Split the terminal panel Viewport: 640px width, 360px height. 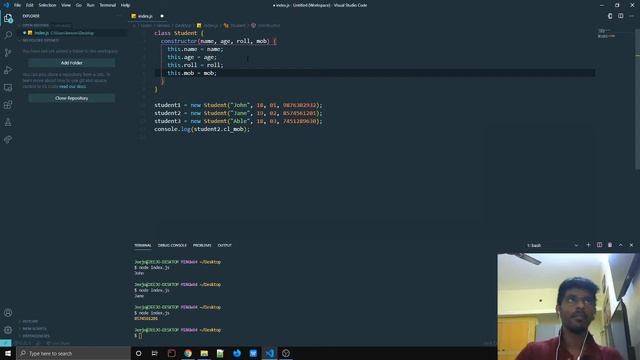click(x=599, y=245)
